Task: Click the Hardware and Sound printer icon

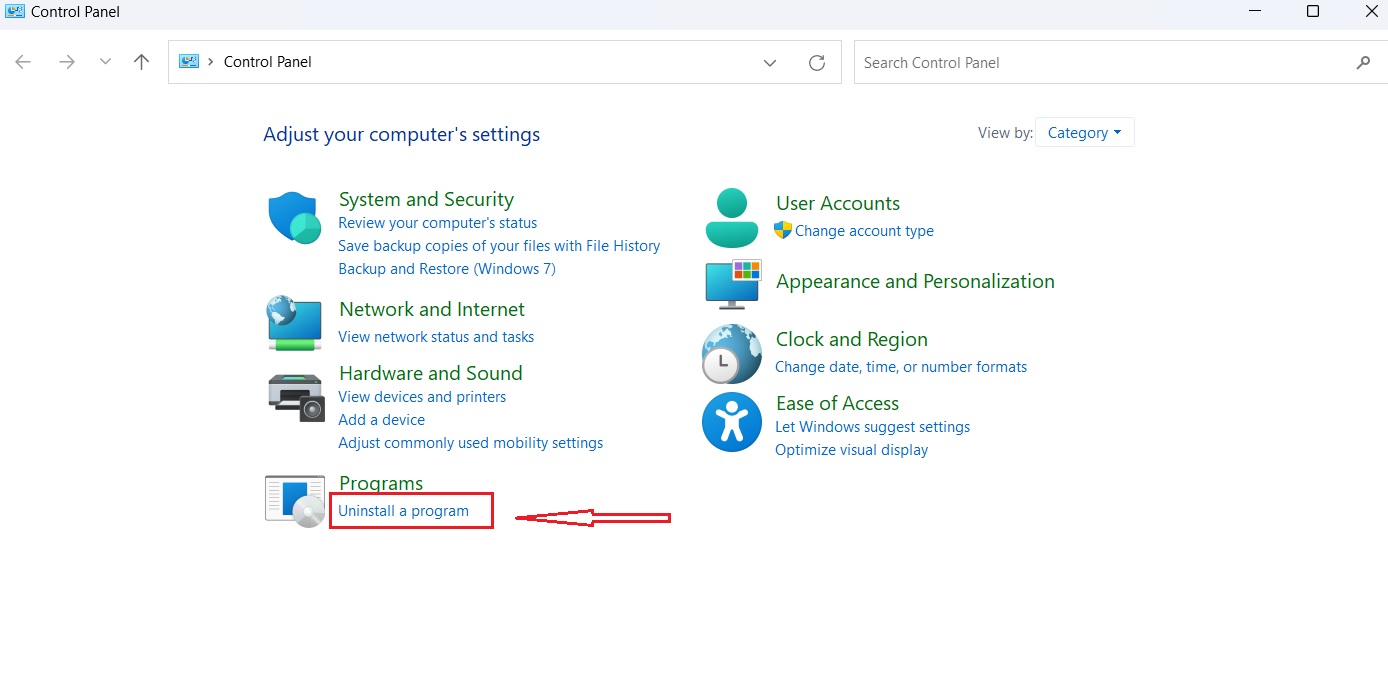Action: point(296,397)
